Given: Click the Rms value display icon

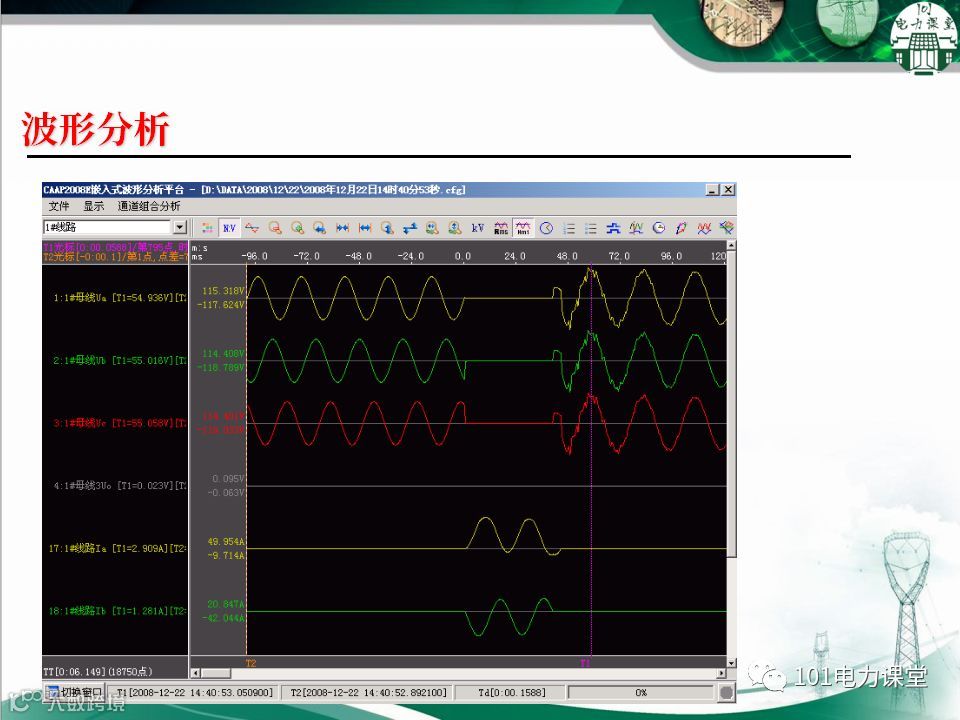Looking at the screenshot, I should [x=500, y=228].
